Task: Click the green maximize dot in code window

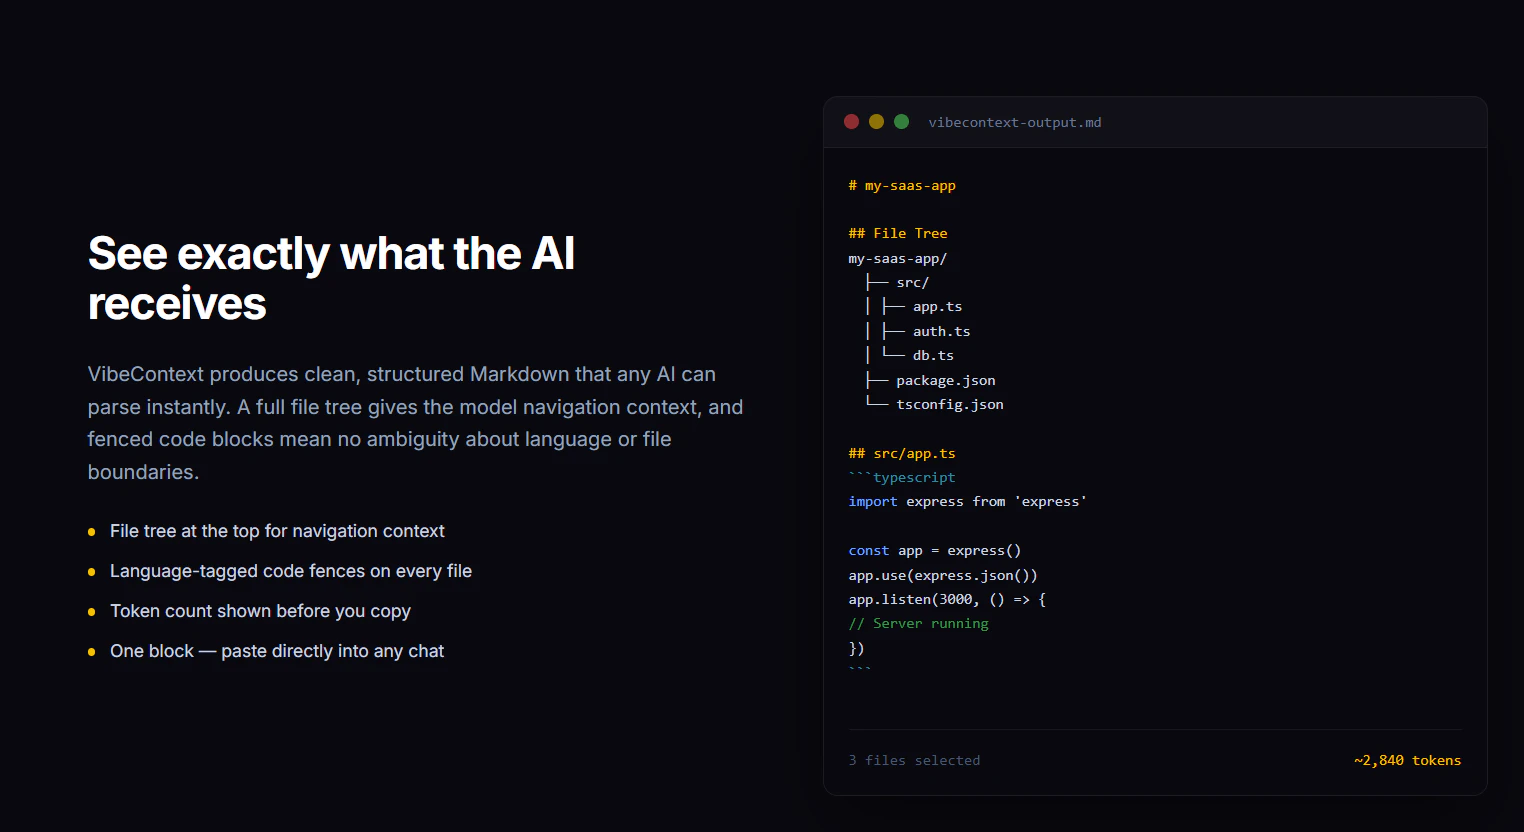Action: pyautogui.click(x=902, y=122)
